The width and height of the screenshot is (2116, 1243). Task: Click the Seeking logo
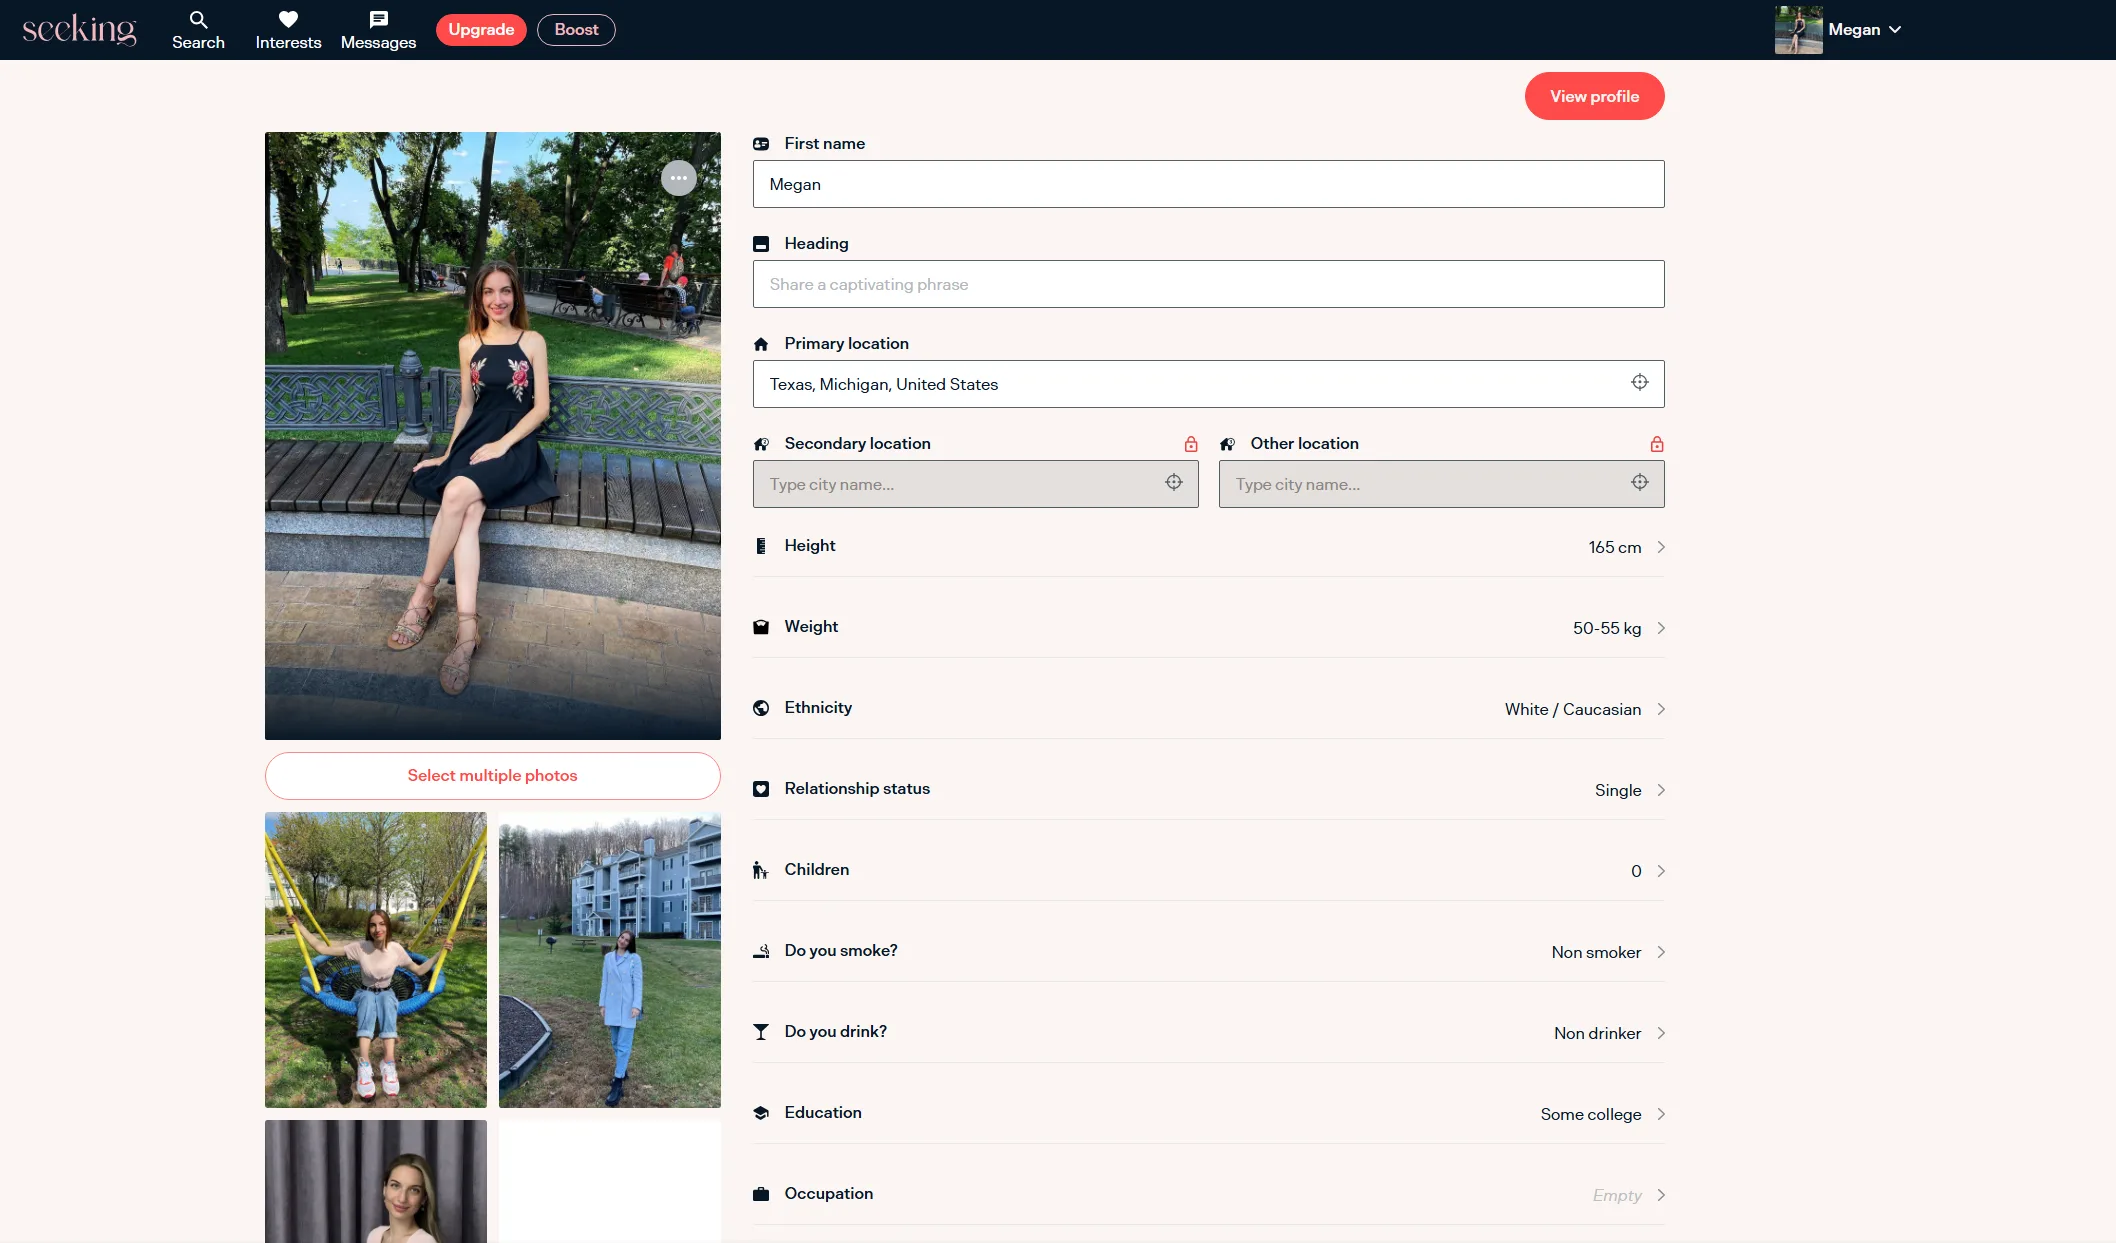pyautogui.click(x=79, y=29)
